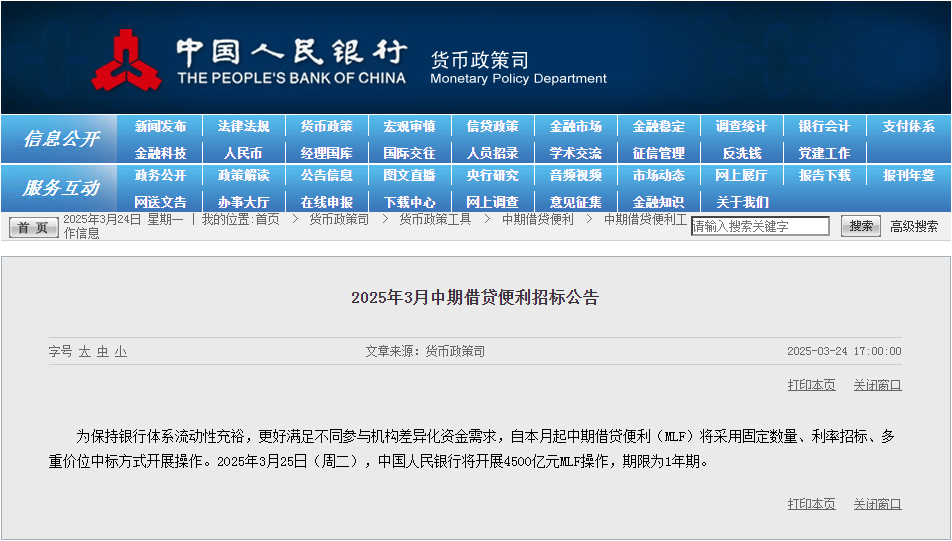
Task: Set the font size to 大
Action: coord(85,352)
